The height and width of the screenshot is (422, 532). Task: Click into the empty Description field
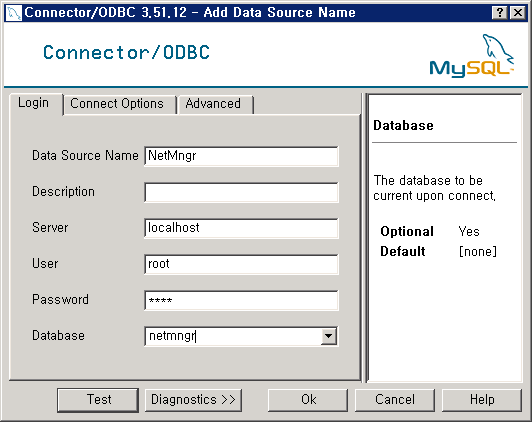click(241, 192)
